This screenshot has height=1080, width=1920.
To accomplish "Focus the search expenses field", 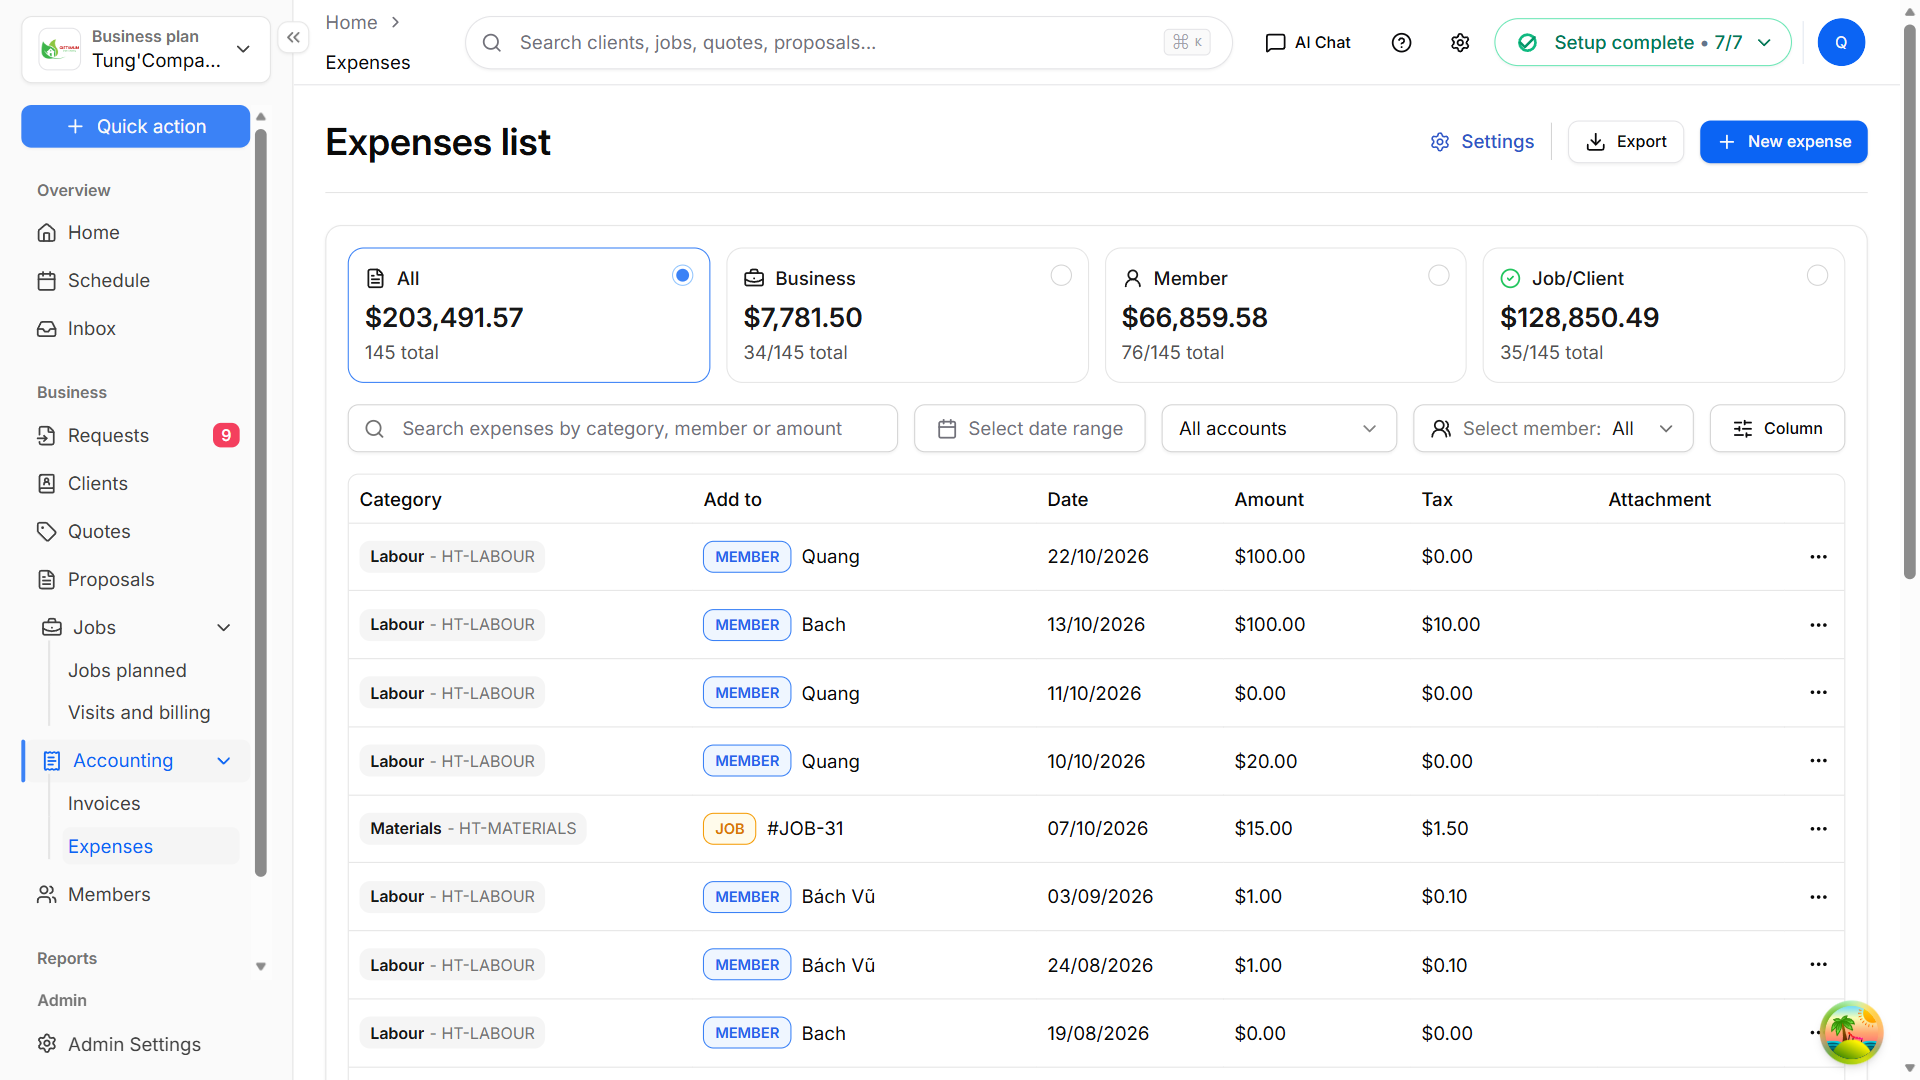I will (622, 429).
